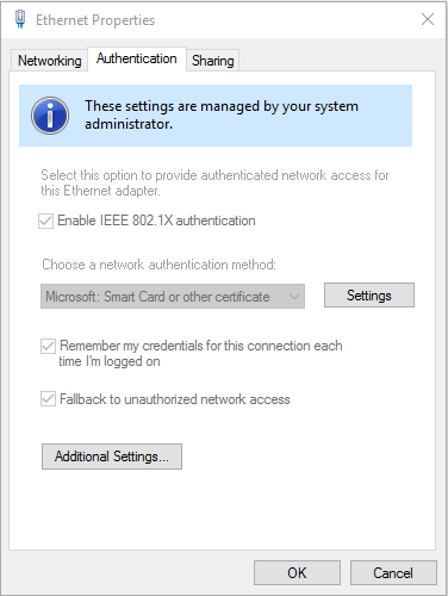
Task: Click the Ethernet adapter icon in title bar
Action: pos(21,19)
